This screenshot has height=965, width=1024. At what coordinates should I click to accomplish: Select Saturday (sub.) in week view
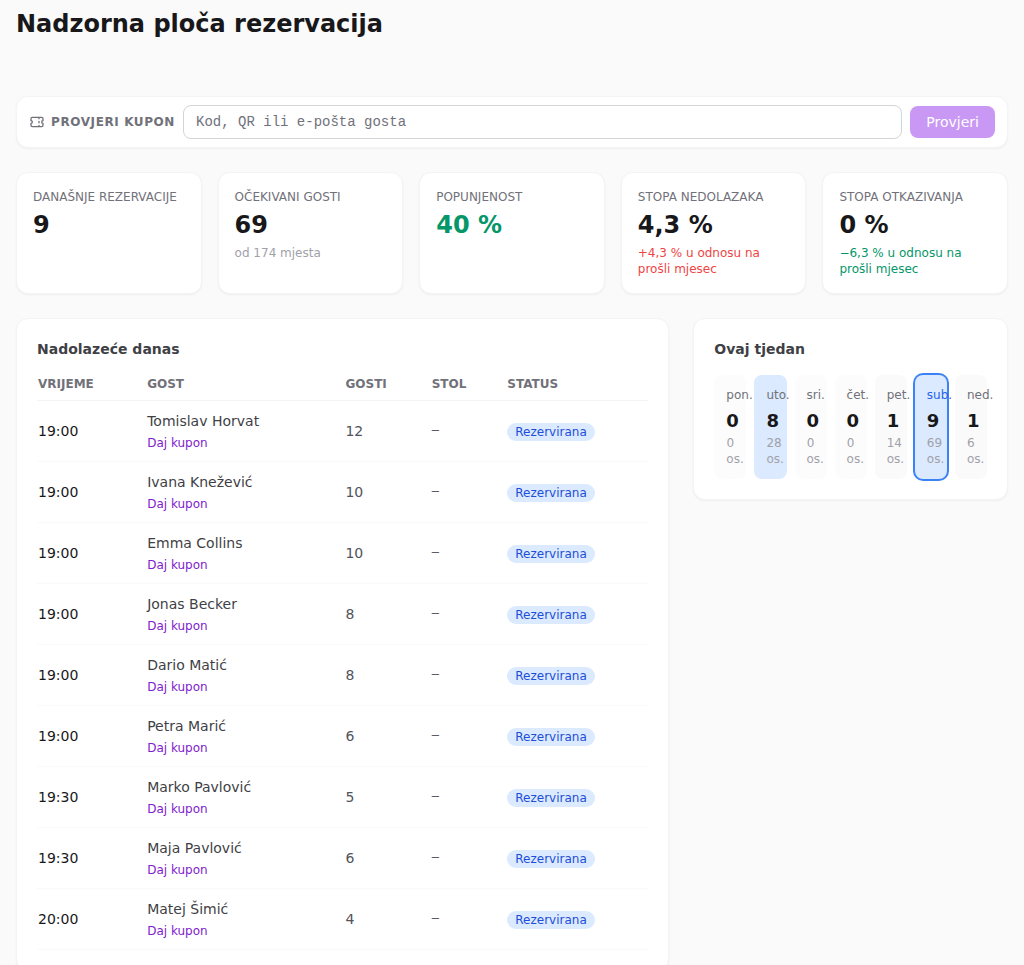pyautogui.click(x=931, y=427)
